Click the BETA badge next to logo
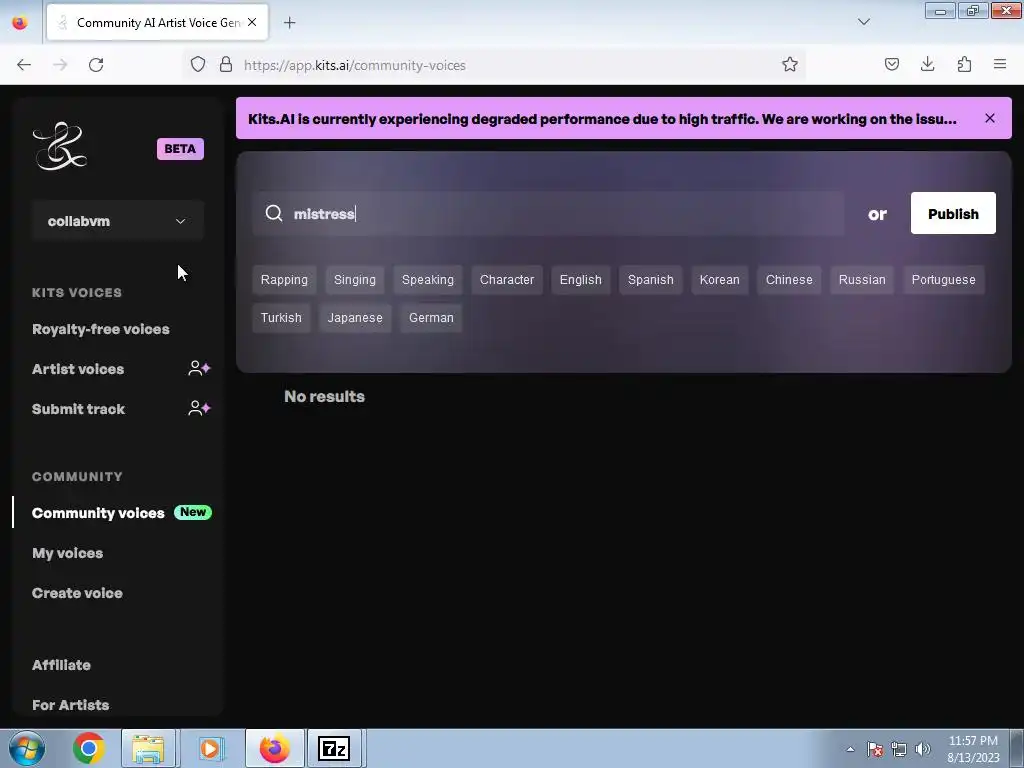The height and width of the screenshot is (768, 1024). pos(180,149)
